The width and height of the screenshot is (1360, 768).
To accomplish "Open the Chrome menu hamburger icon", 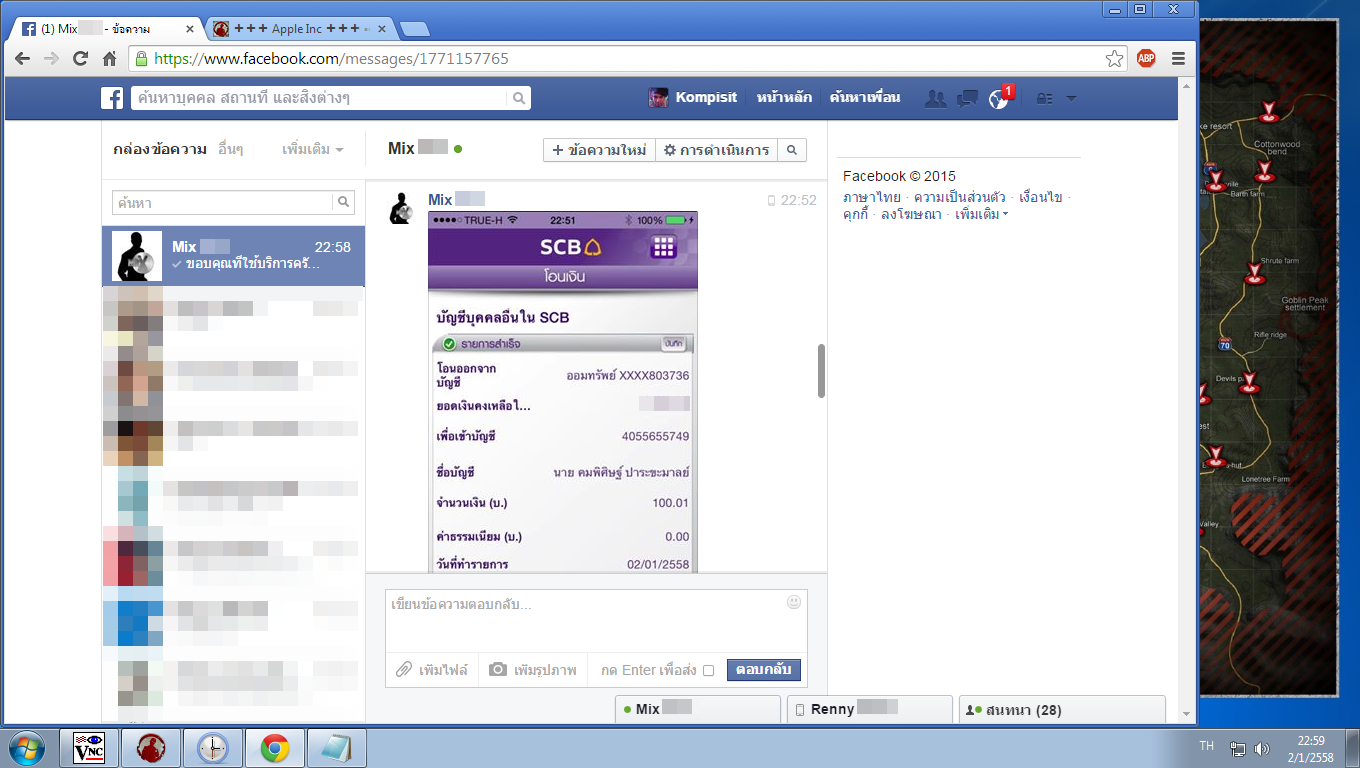I will (1178, 59).
